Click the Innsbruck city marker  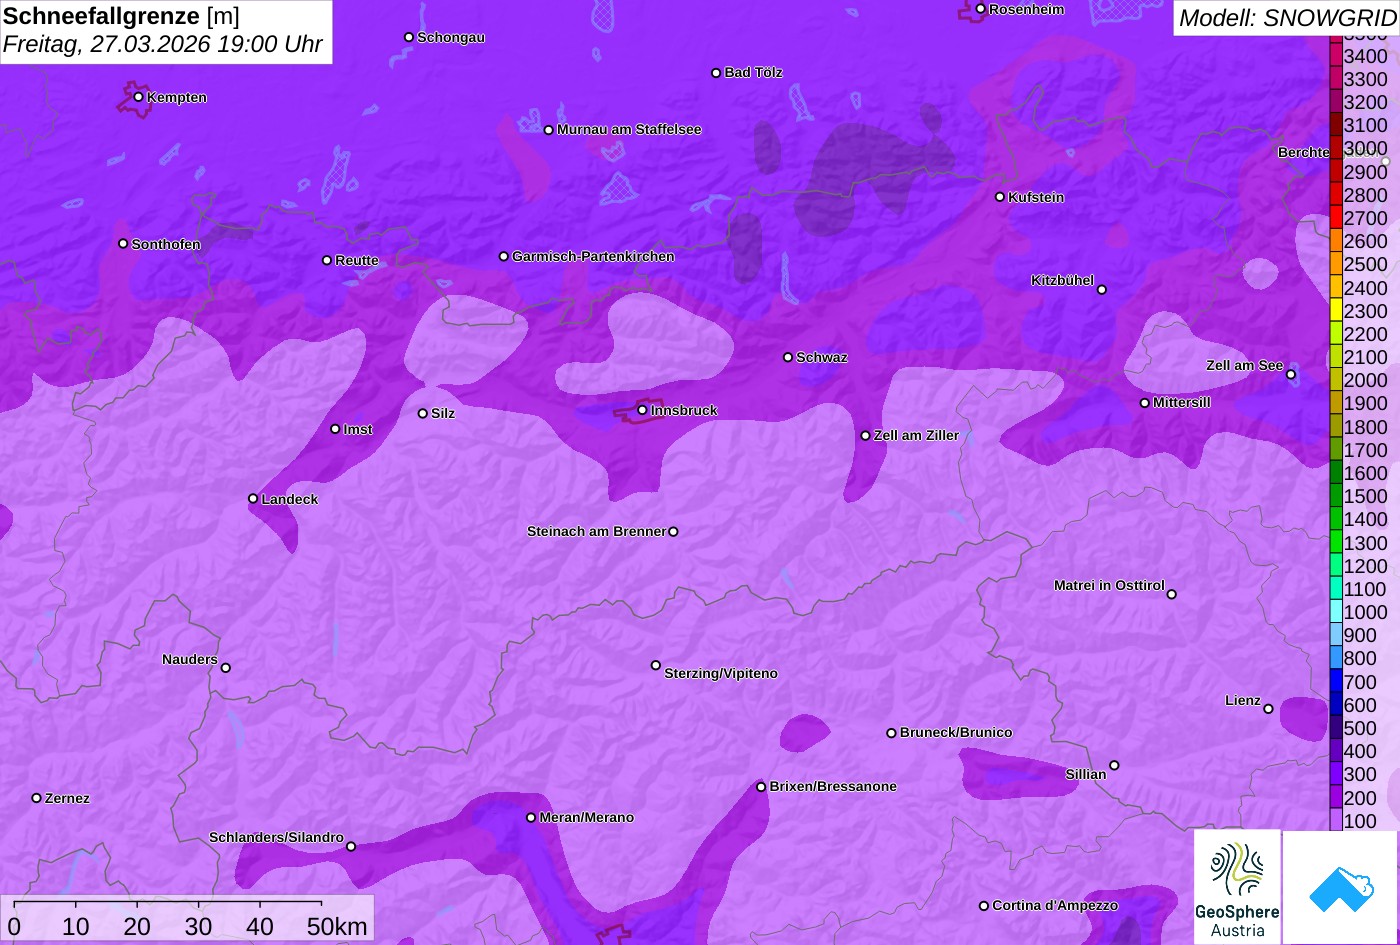642,410
